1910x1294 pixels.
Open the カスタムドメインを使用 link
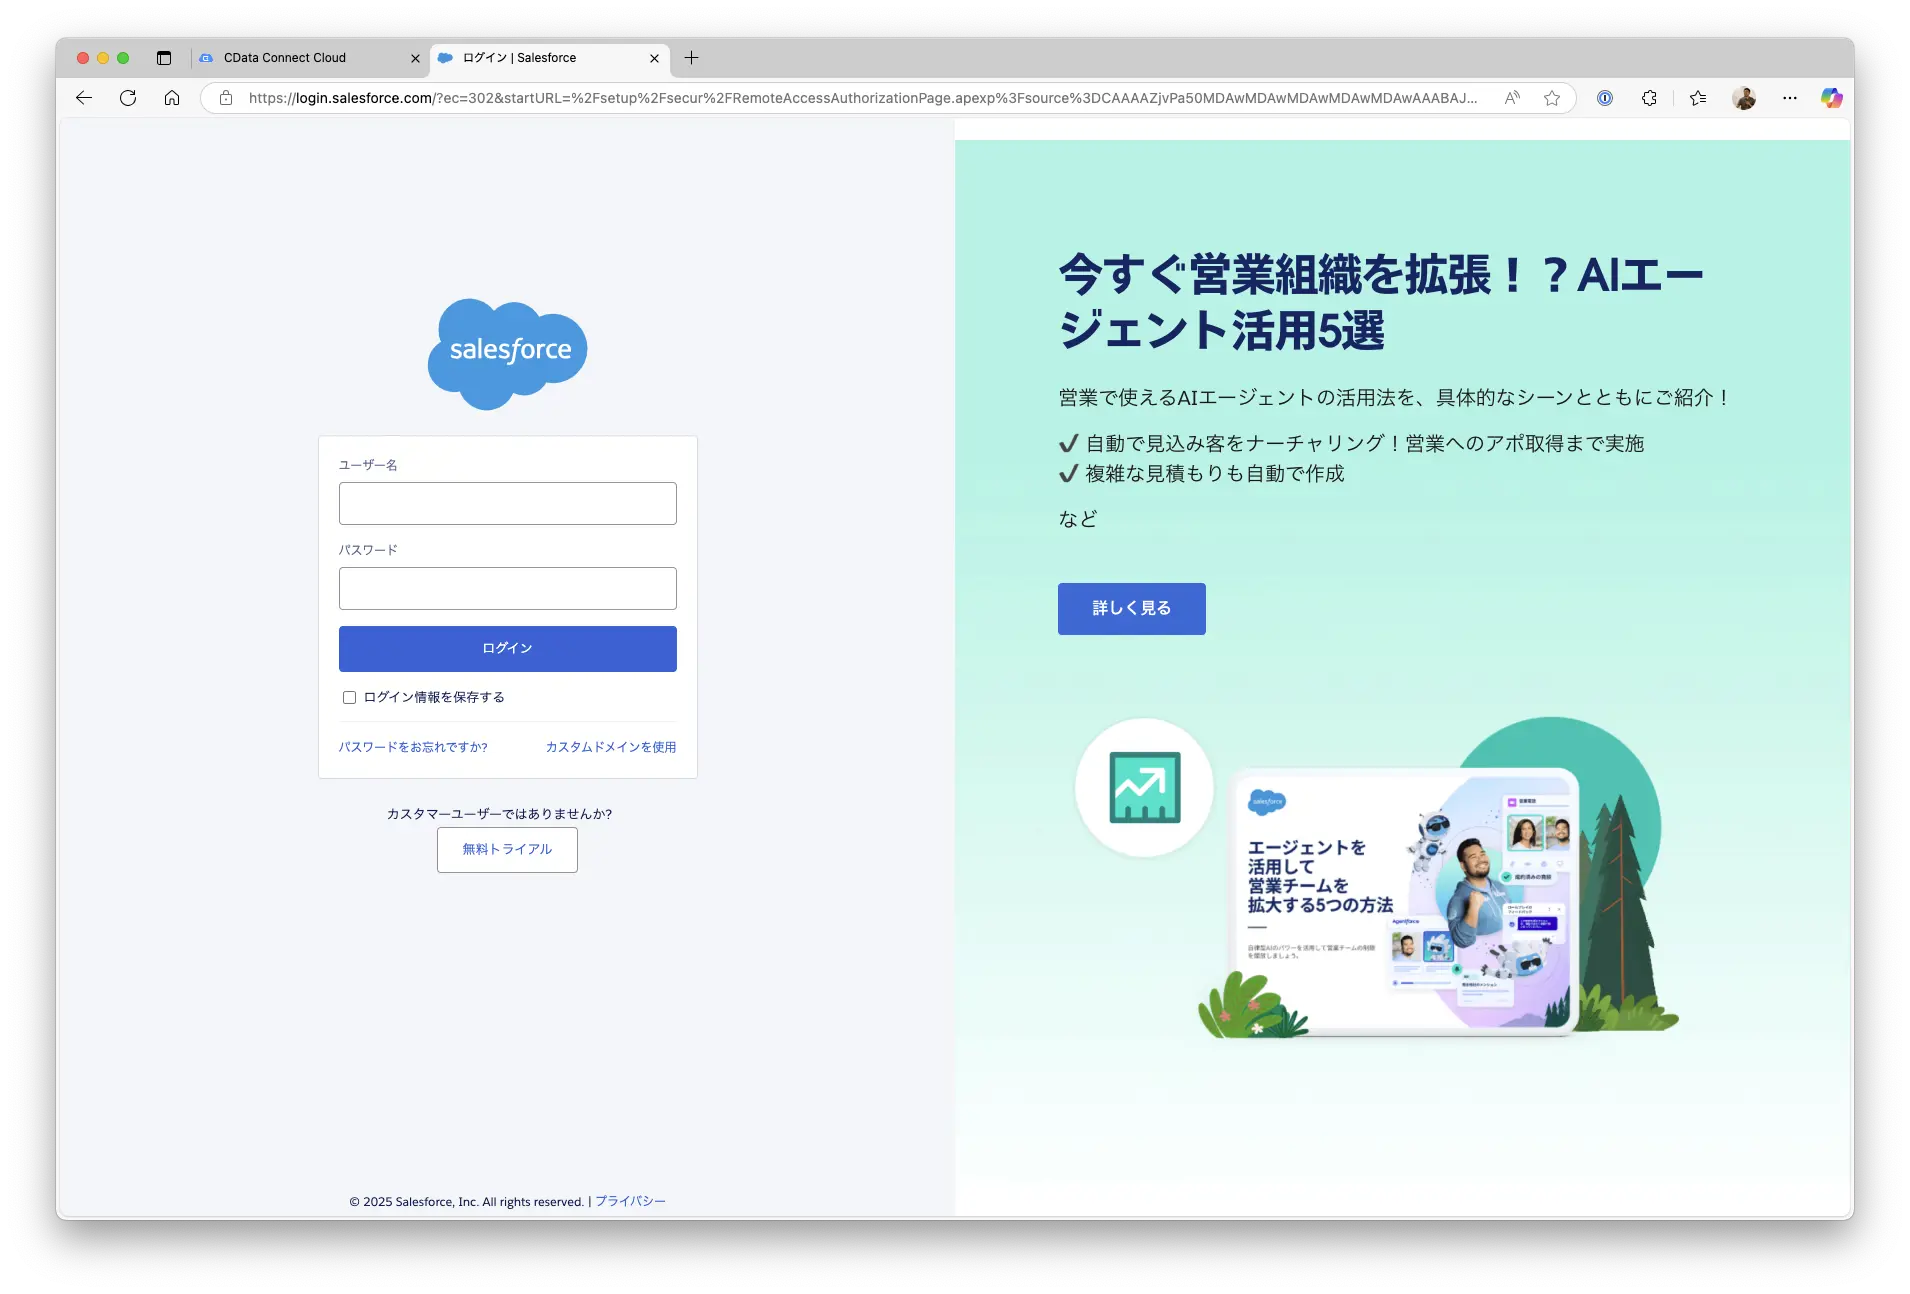click(611, 748)
